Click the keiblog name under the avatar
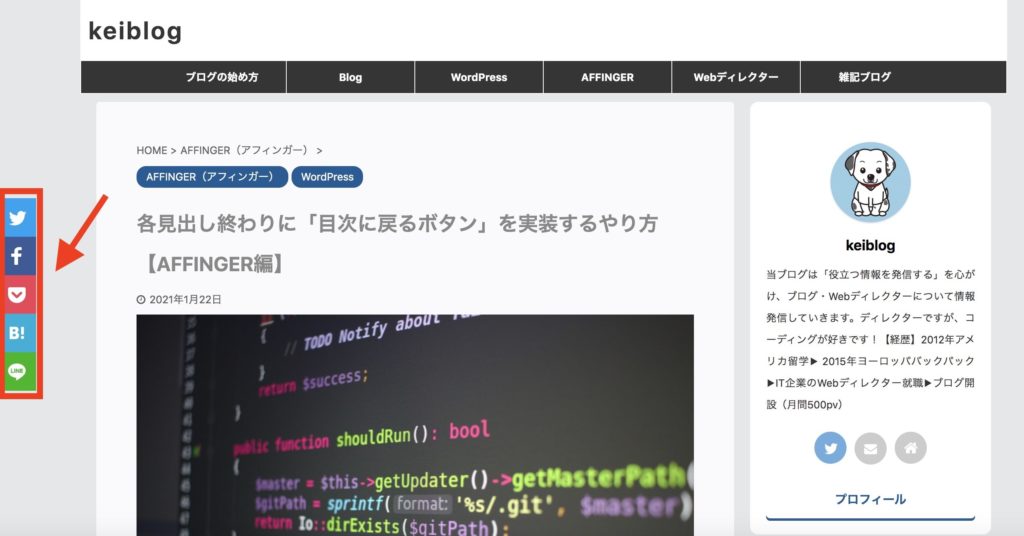The image size is (1024, 536). tap(871, 245)
